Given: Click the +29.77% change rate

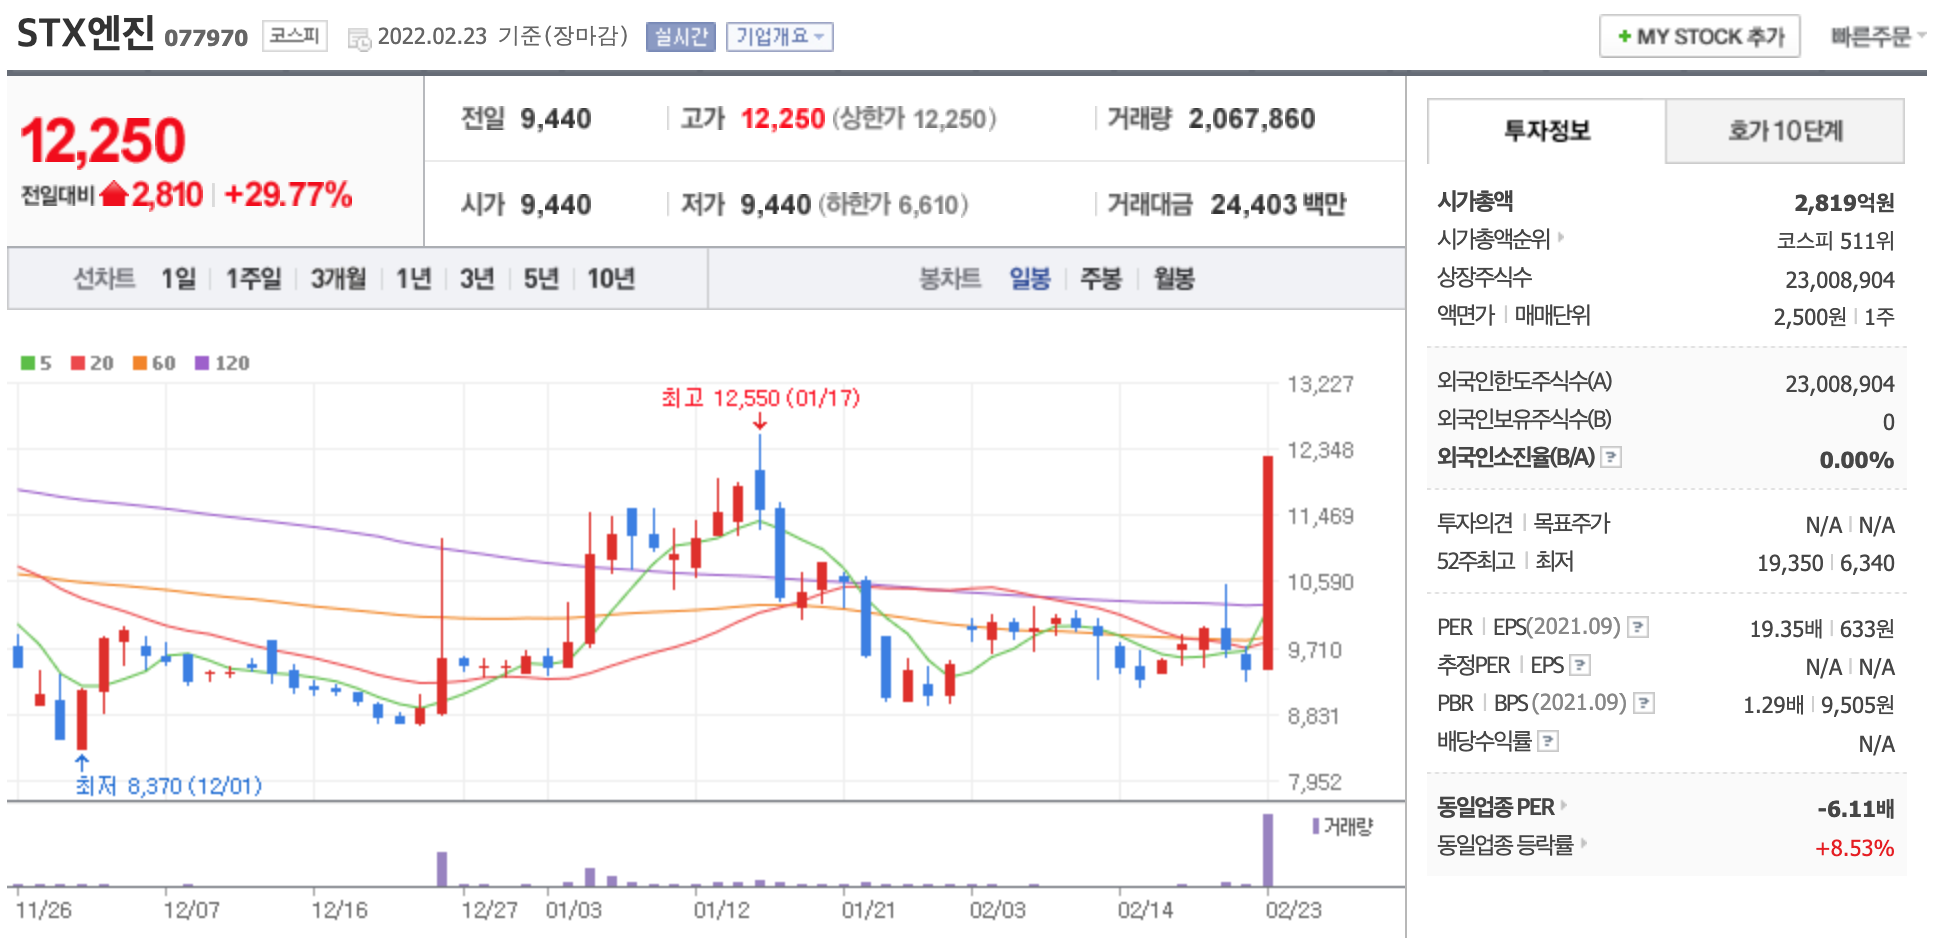Looking at the screenshot, I should tap(288, 194).
